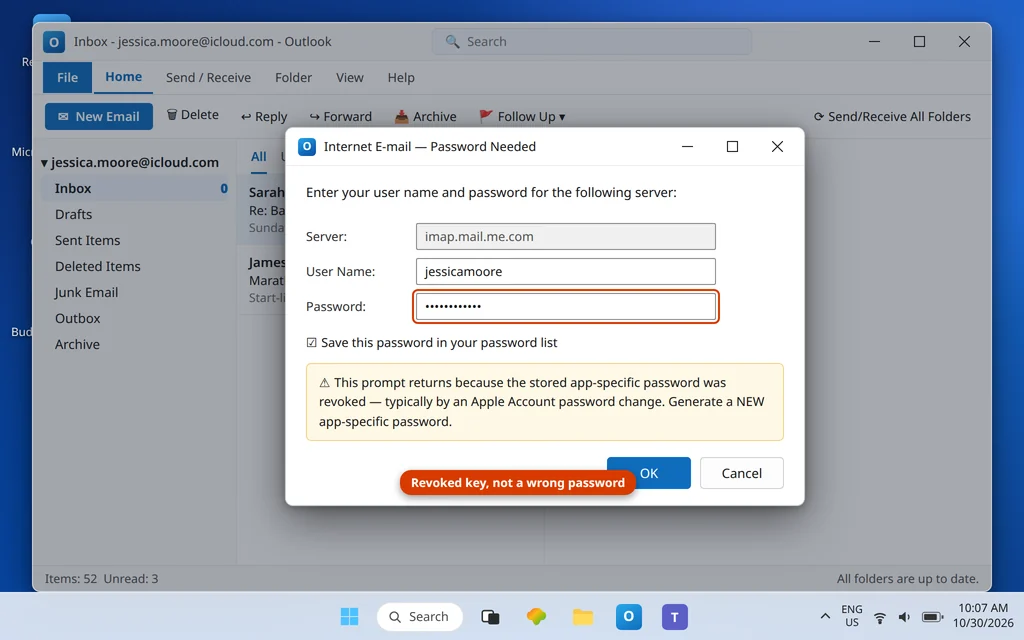Click the Inbox unread count 0

224,188
